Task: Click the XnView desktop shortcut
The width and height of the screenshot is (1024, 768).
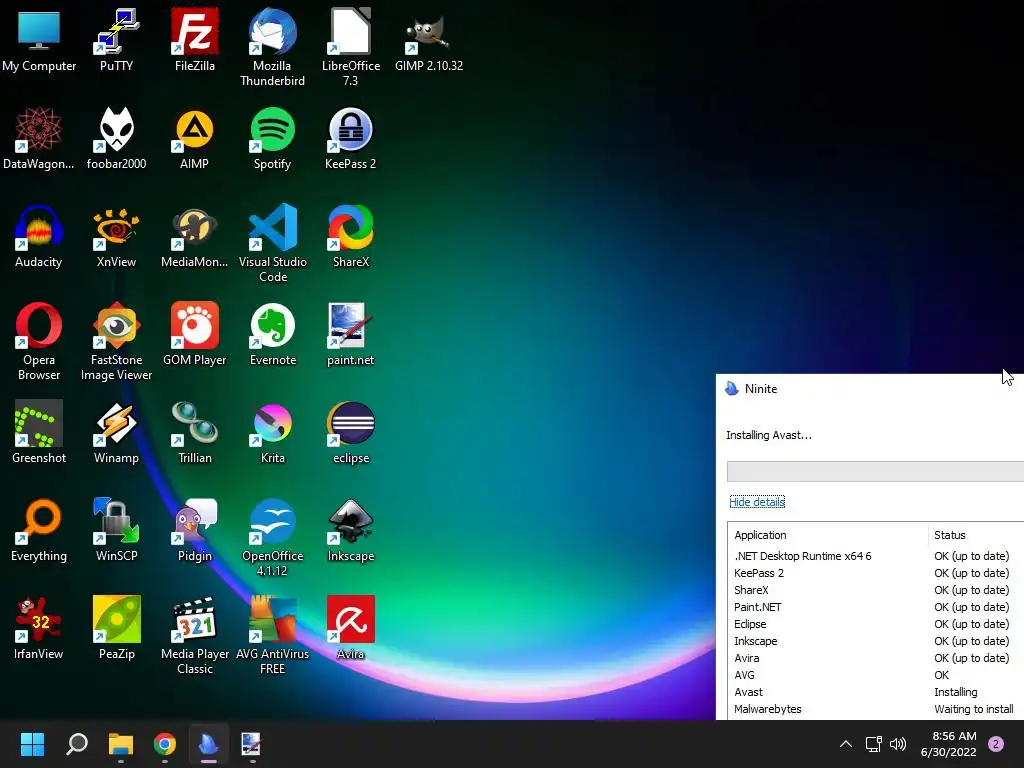Action: [x=116, y=236]
